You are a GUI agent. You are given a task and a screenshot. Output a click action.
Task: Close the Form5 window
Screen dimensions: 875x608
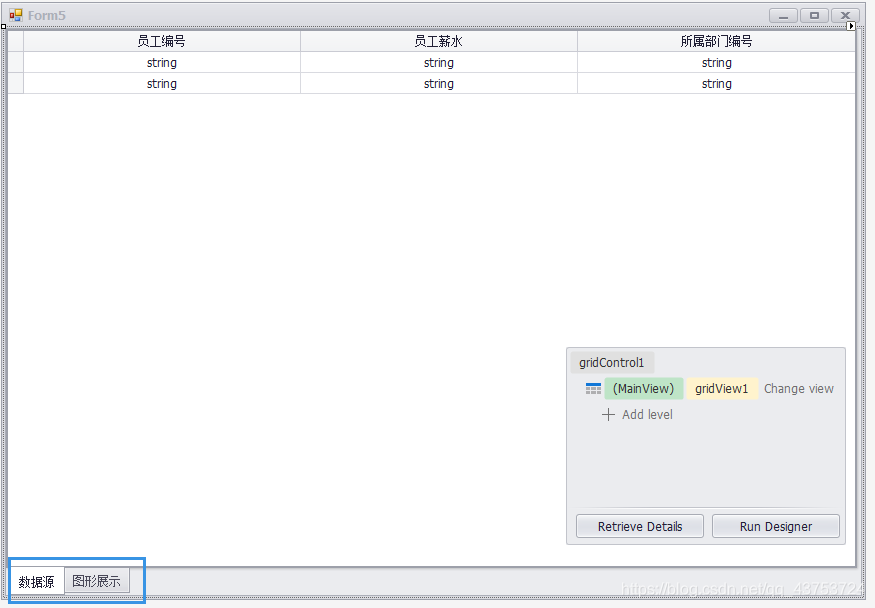click(x=845, y=16)
